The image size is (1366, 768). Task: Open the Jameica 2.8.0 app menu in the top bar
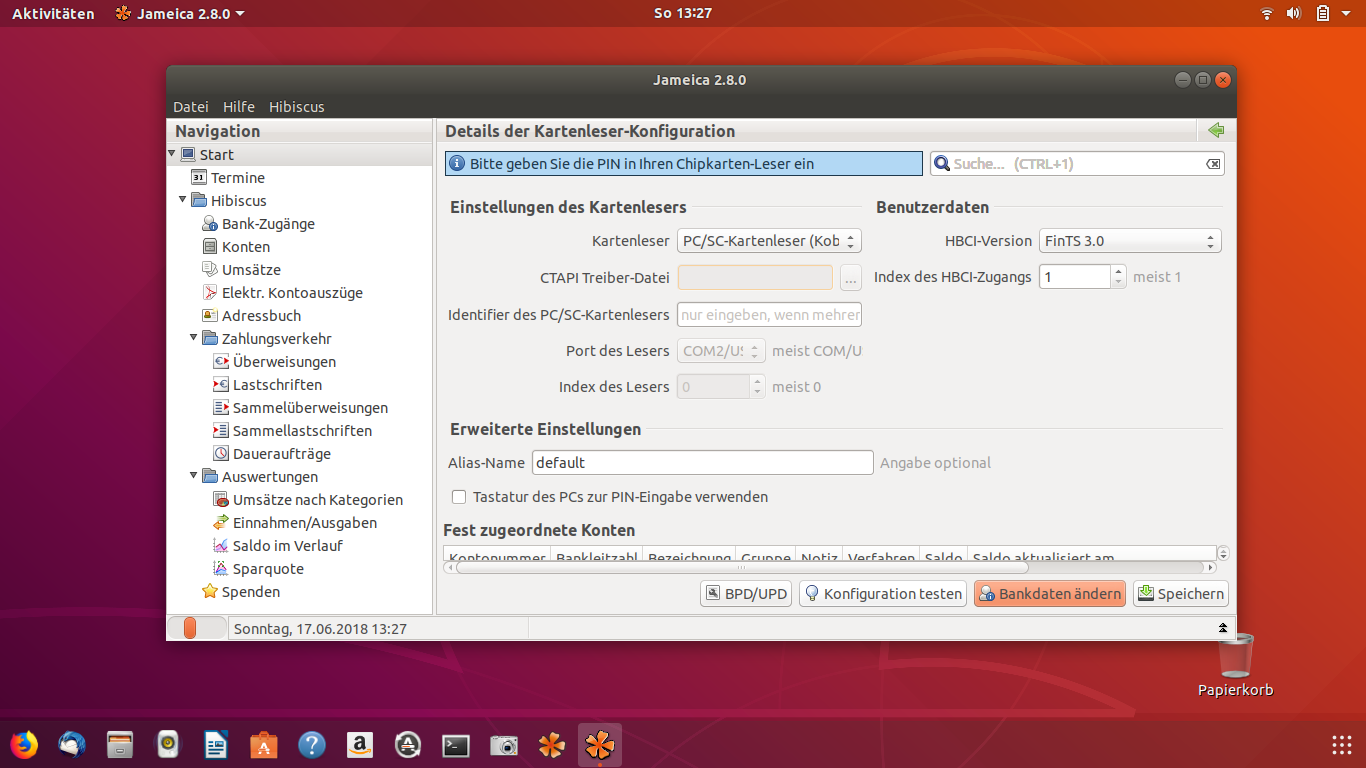[x=180, y=13]
